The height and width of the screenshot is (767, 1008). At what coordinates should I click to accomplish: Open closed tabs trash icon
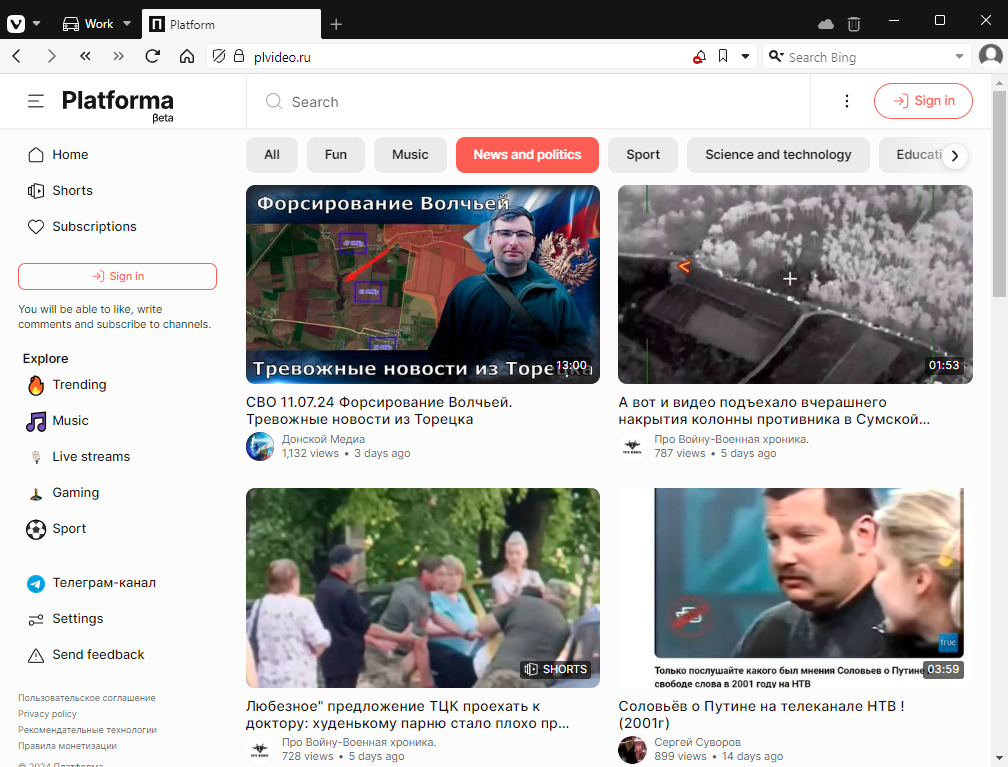click(854, 24)
